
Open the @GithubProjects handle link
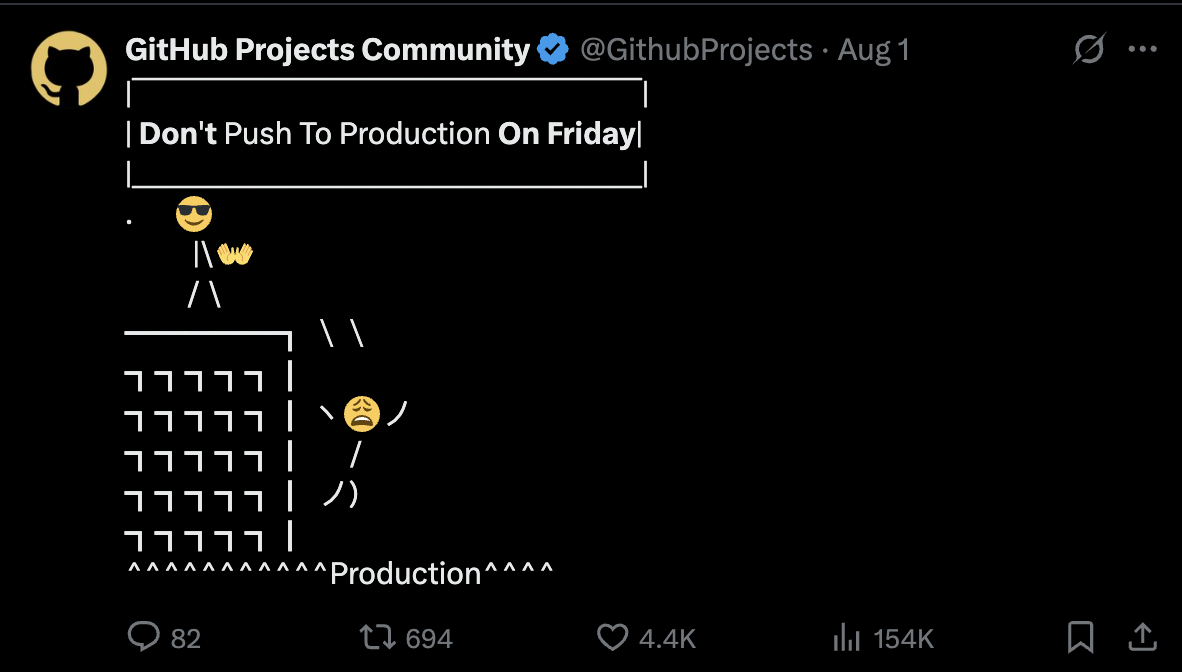pos(697,50)
